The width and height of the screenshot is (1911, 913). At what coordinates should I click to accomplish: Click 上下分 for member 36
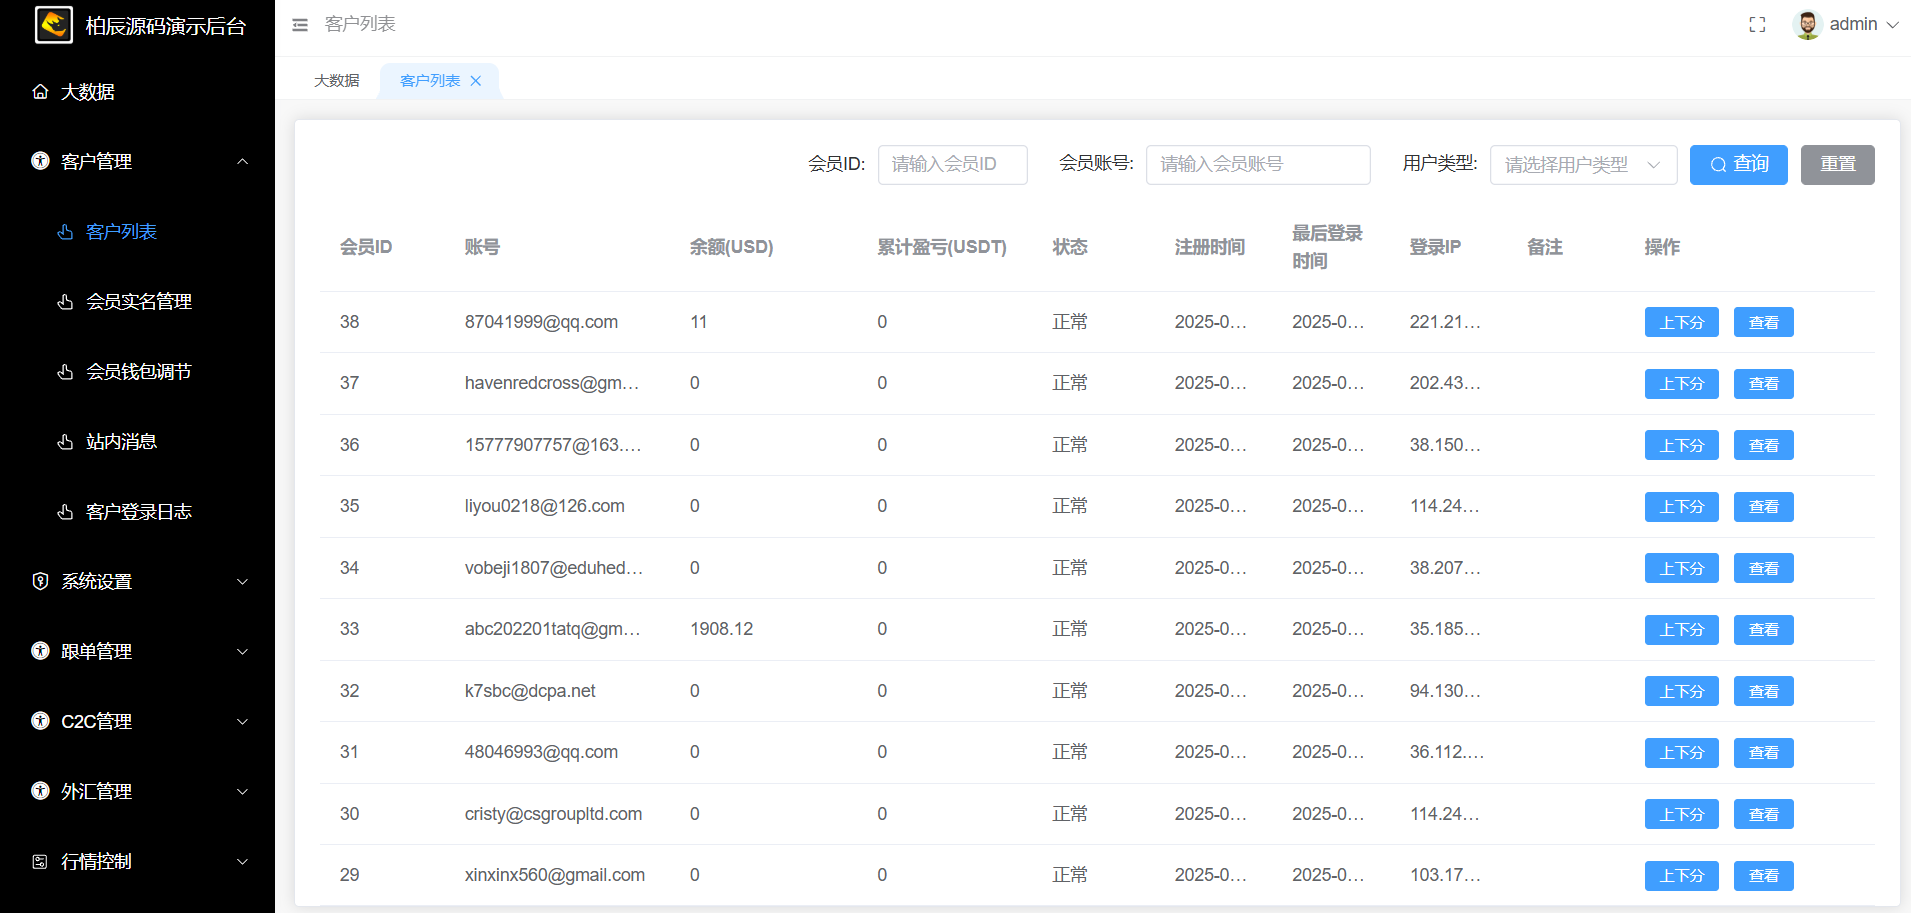click(1682, 445)
